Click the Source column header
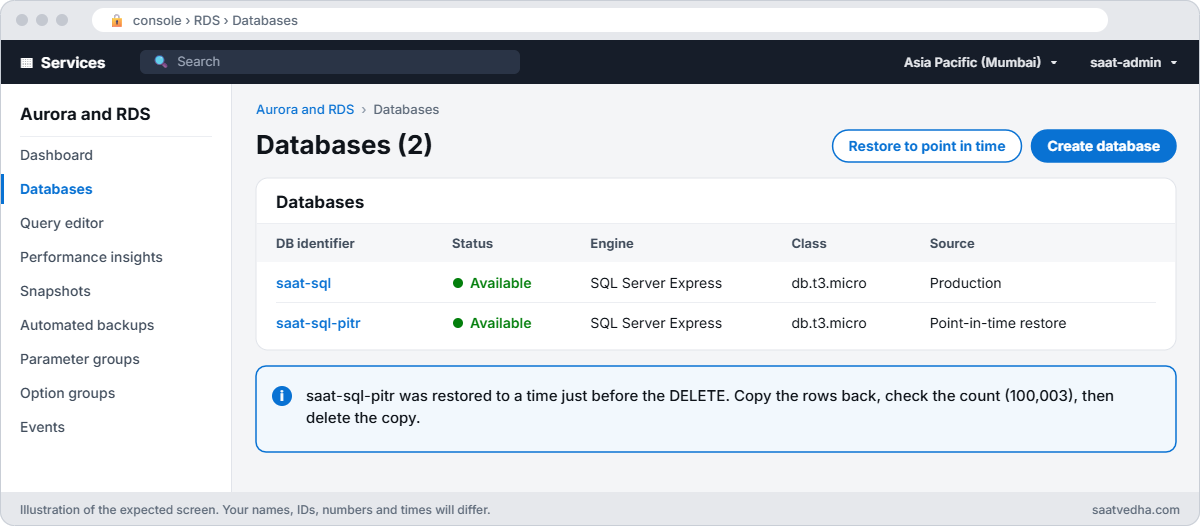 952,243
